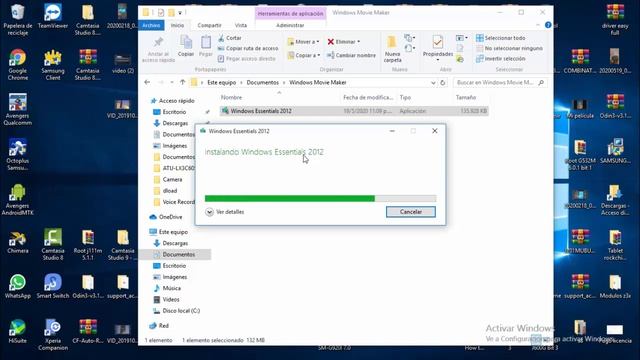Screen dimensions: 640x360
Task: Click Este equipo in the address breadcrumb
Action: pos(221,82)
